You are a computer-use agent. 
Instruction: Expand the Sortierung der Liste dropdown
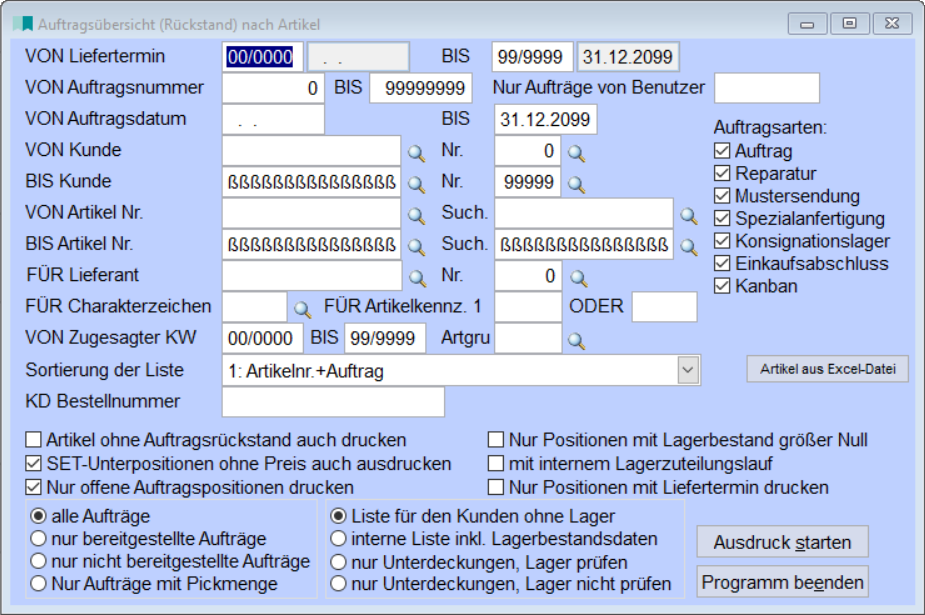[688, 371]
